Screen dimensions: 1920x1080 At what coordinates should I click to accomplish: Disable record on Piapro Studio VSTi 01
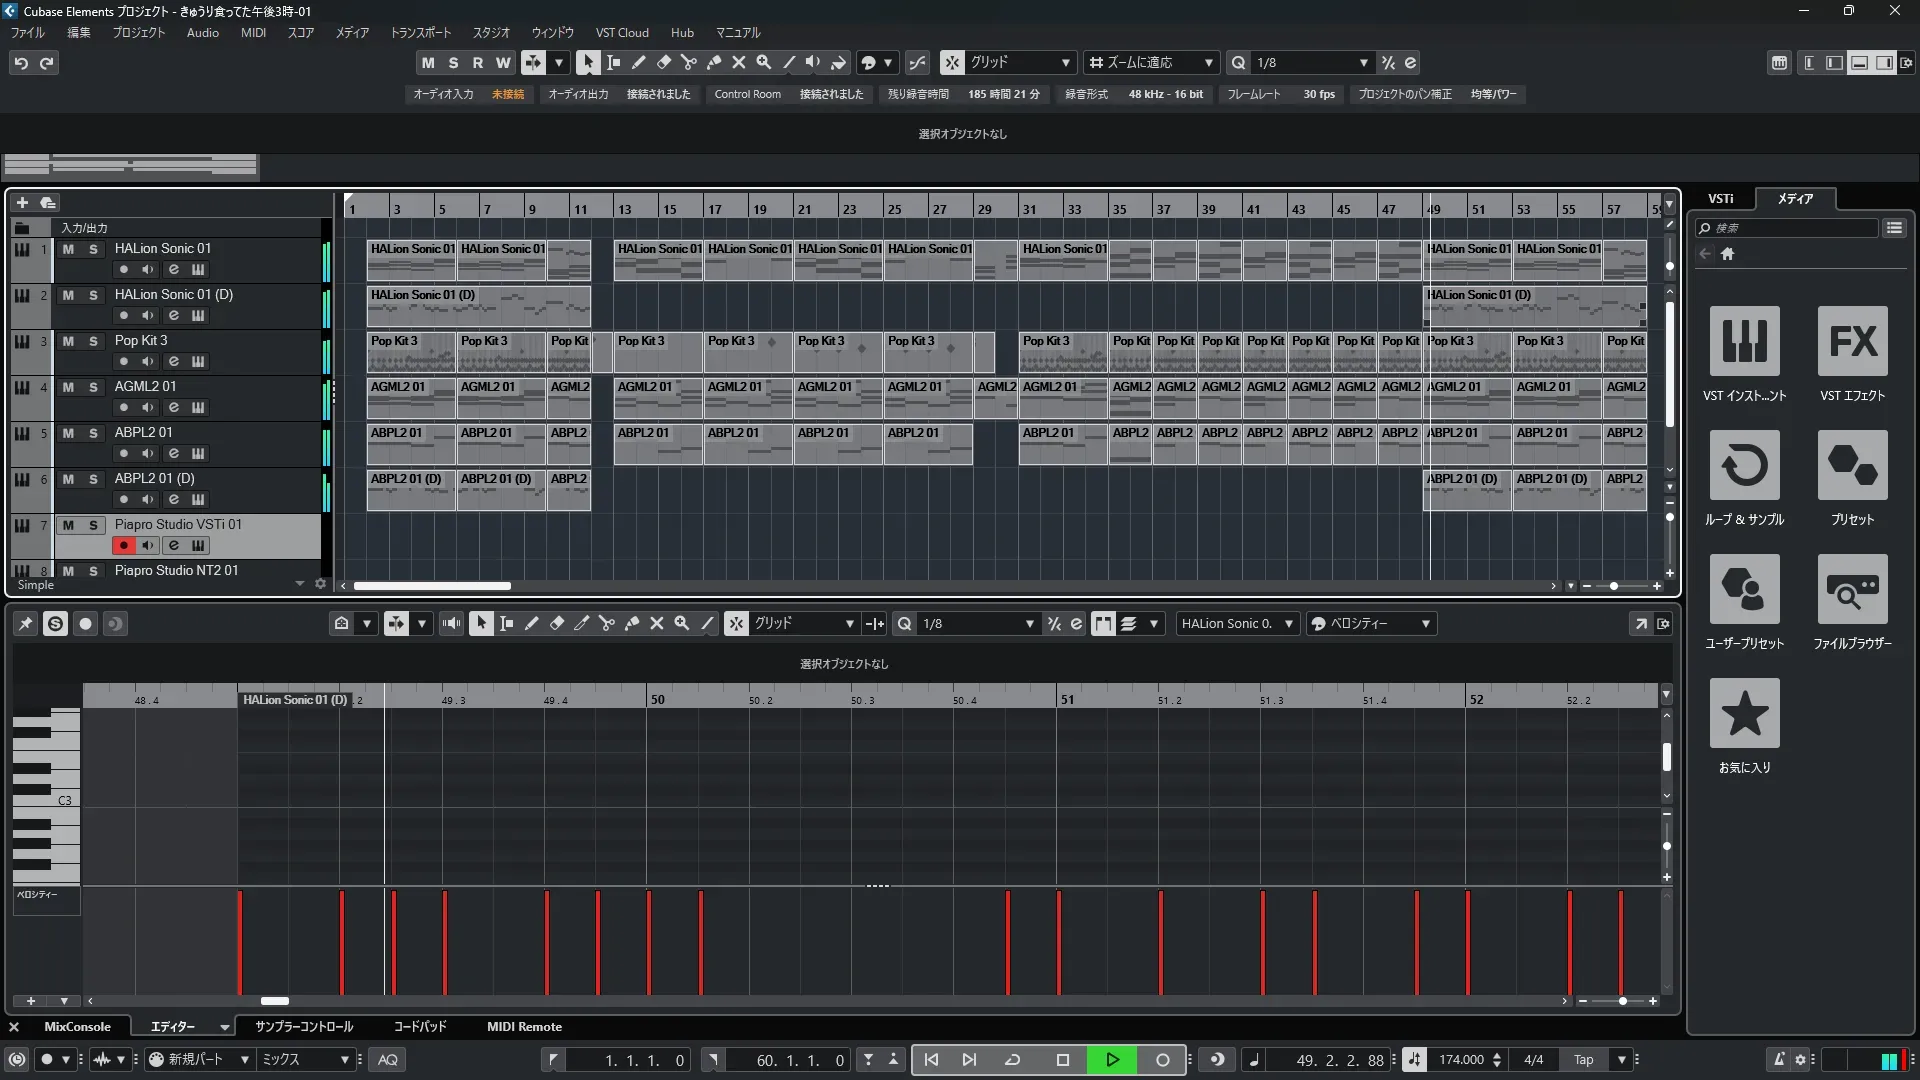coord(123,546)
